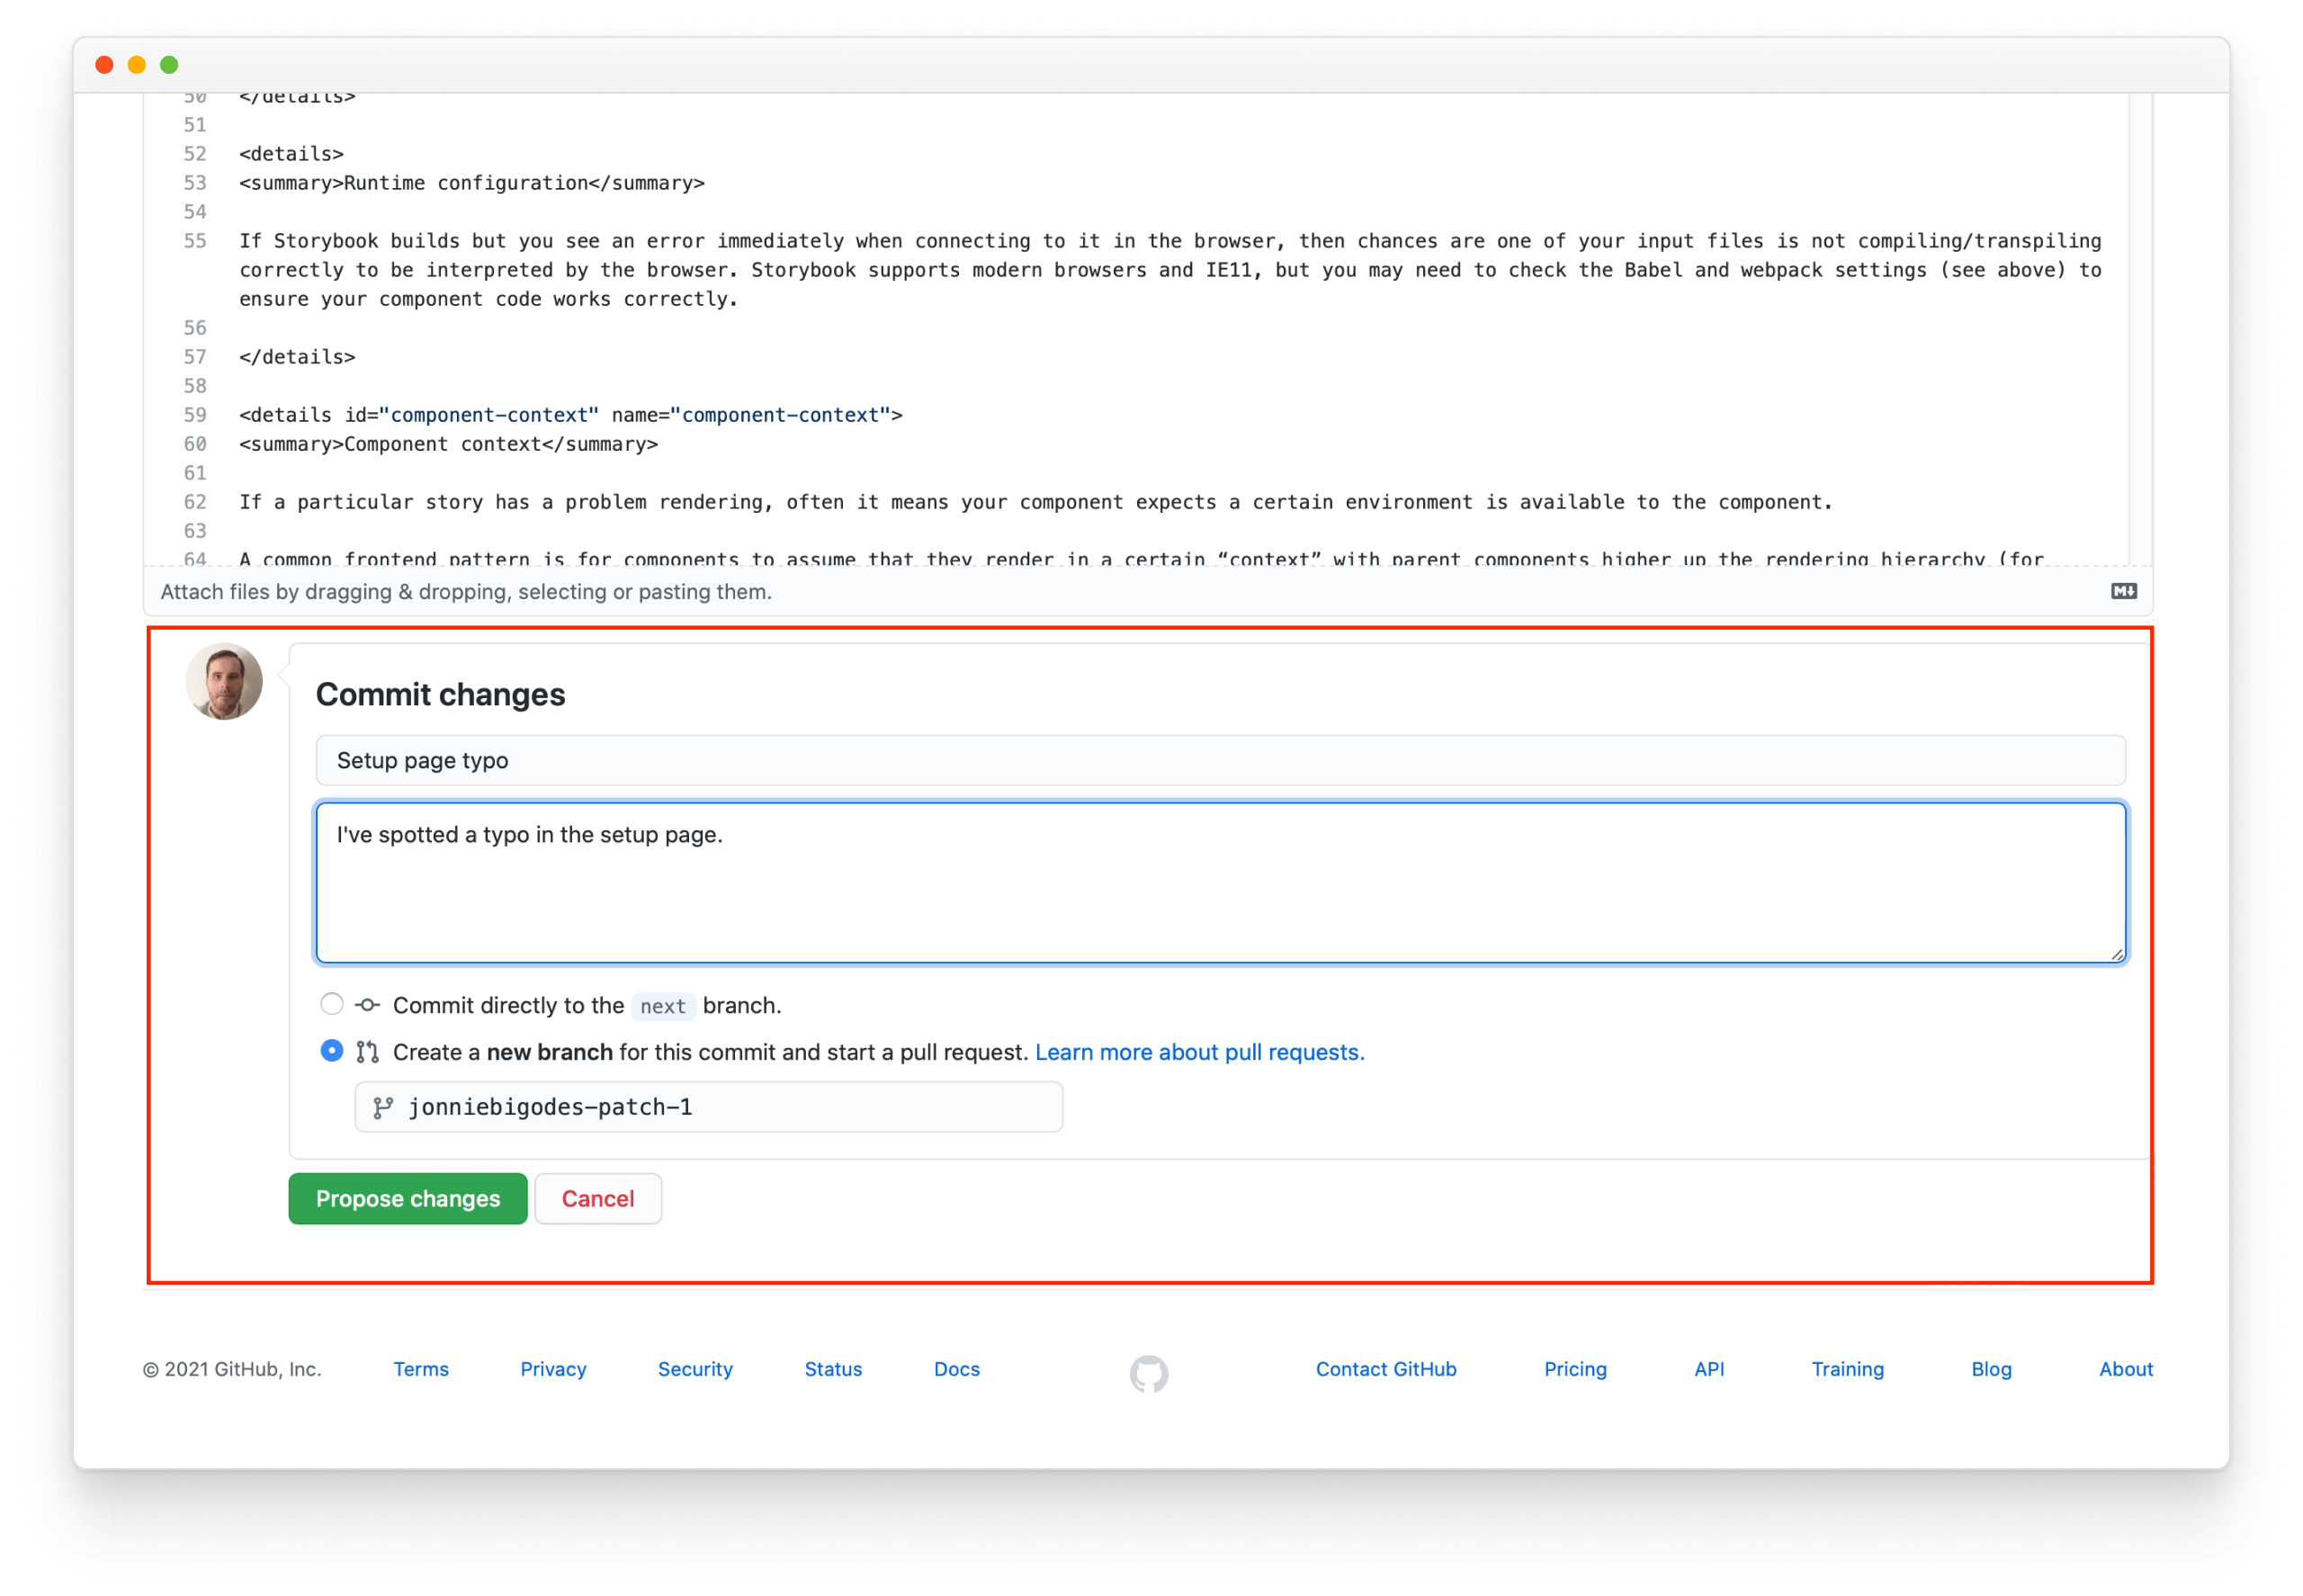Open the Terms link in the footer
Image resolution: width=2303 pixels, height=1596 pixels.
pos(420,1369)
